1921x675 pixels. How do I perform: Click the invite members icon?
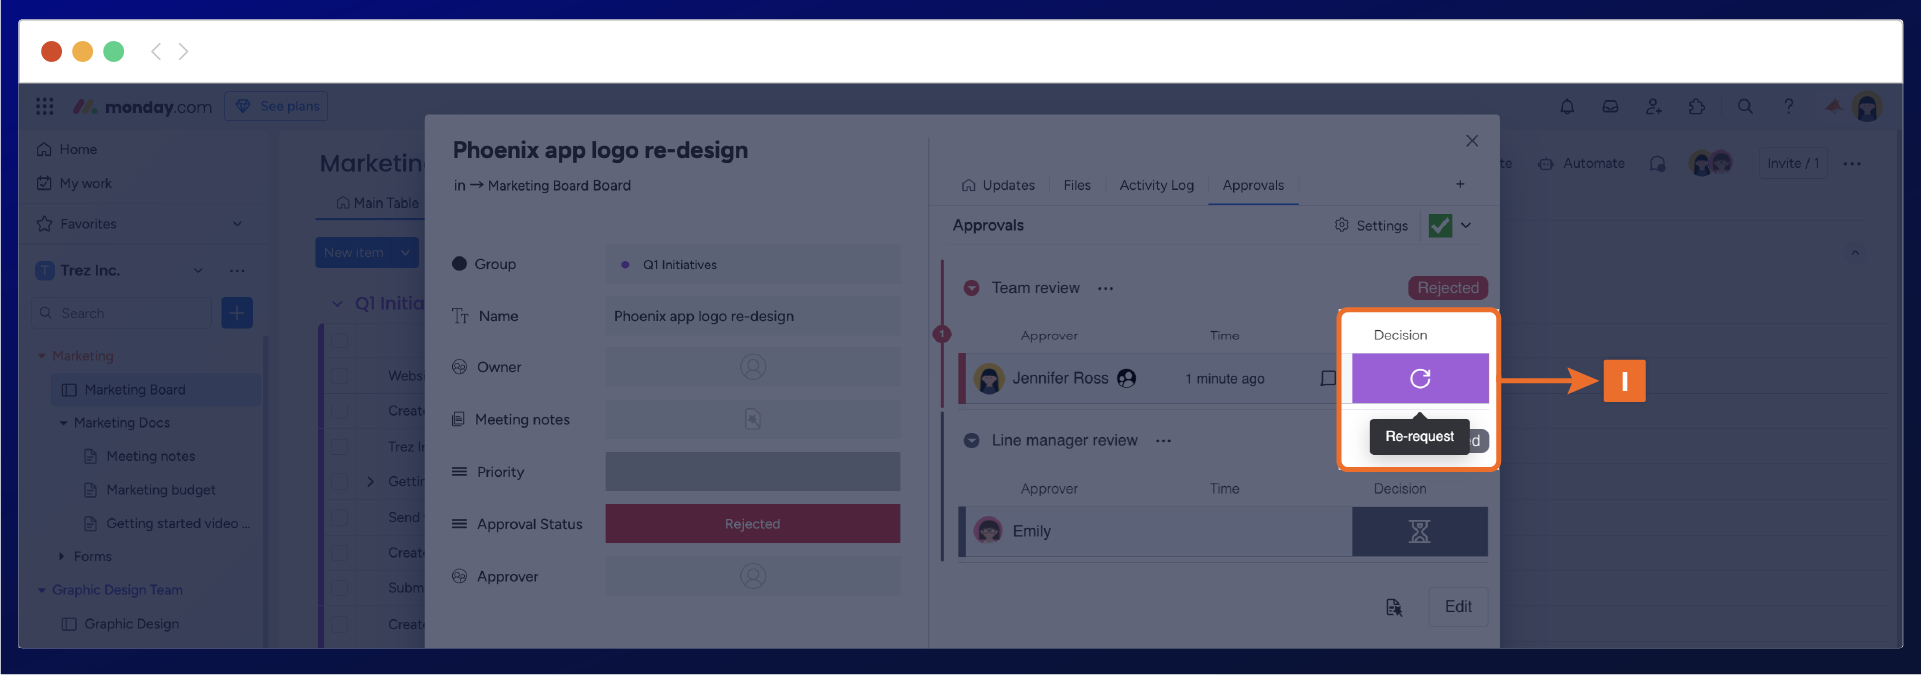(x=1653, y=106)
